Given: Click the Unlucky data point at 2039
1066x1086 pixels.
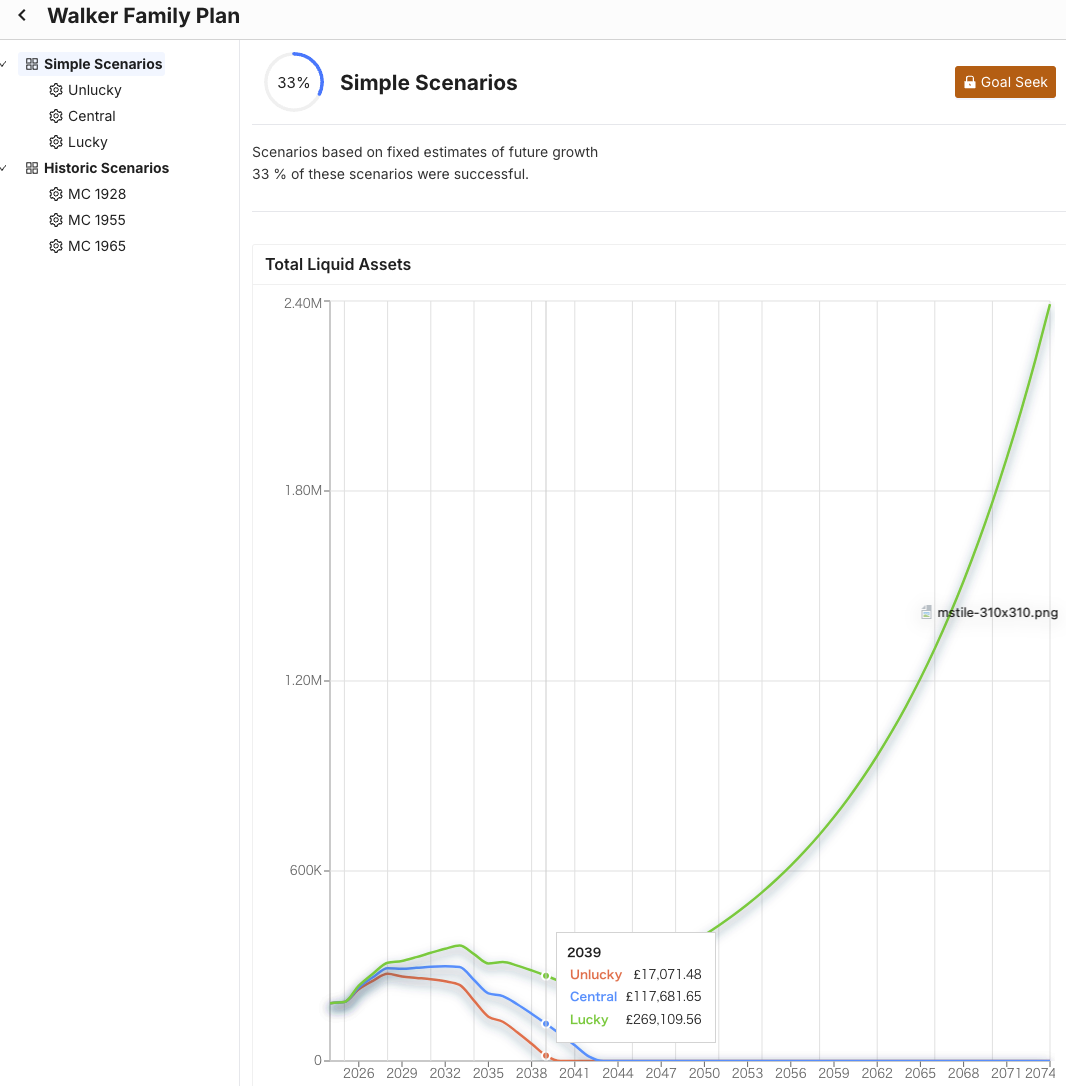Looking at the screenshot, I should coord(546,1055).
